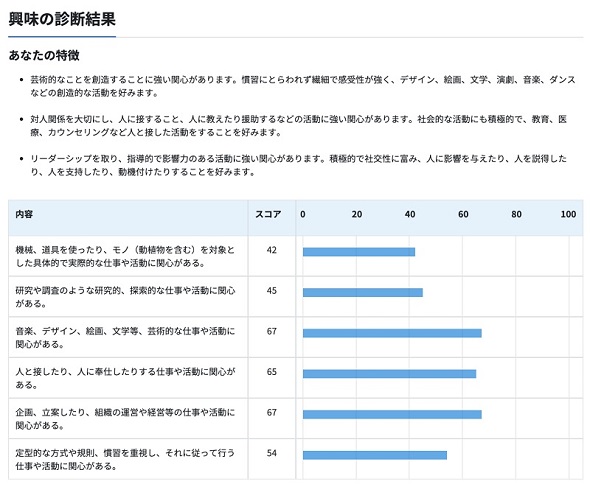Click the 興味の診断結果 page heading
Screen dimensions: 590x487
62,19
